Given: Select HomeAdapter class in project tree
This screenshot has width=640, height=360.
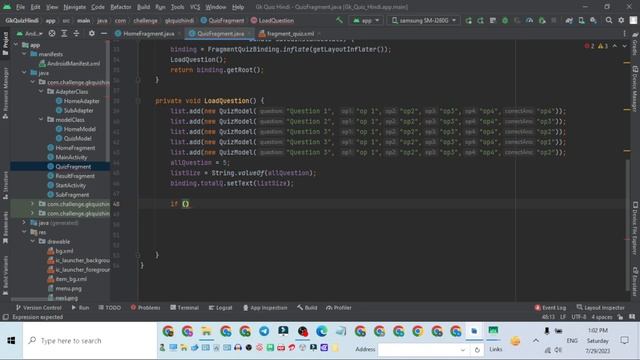Looking at the screenshot, I should (78, 101).
